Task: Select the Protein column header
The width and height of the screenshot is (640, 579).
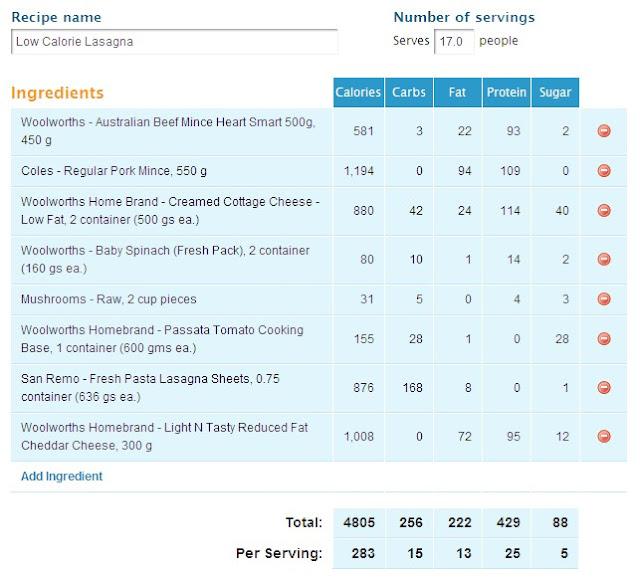Action: pyautogui.click(x=507, y=92)
